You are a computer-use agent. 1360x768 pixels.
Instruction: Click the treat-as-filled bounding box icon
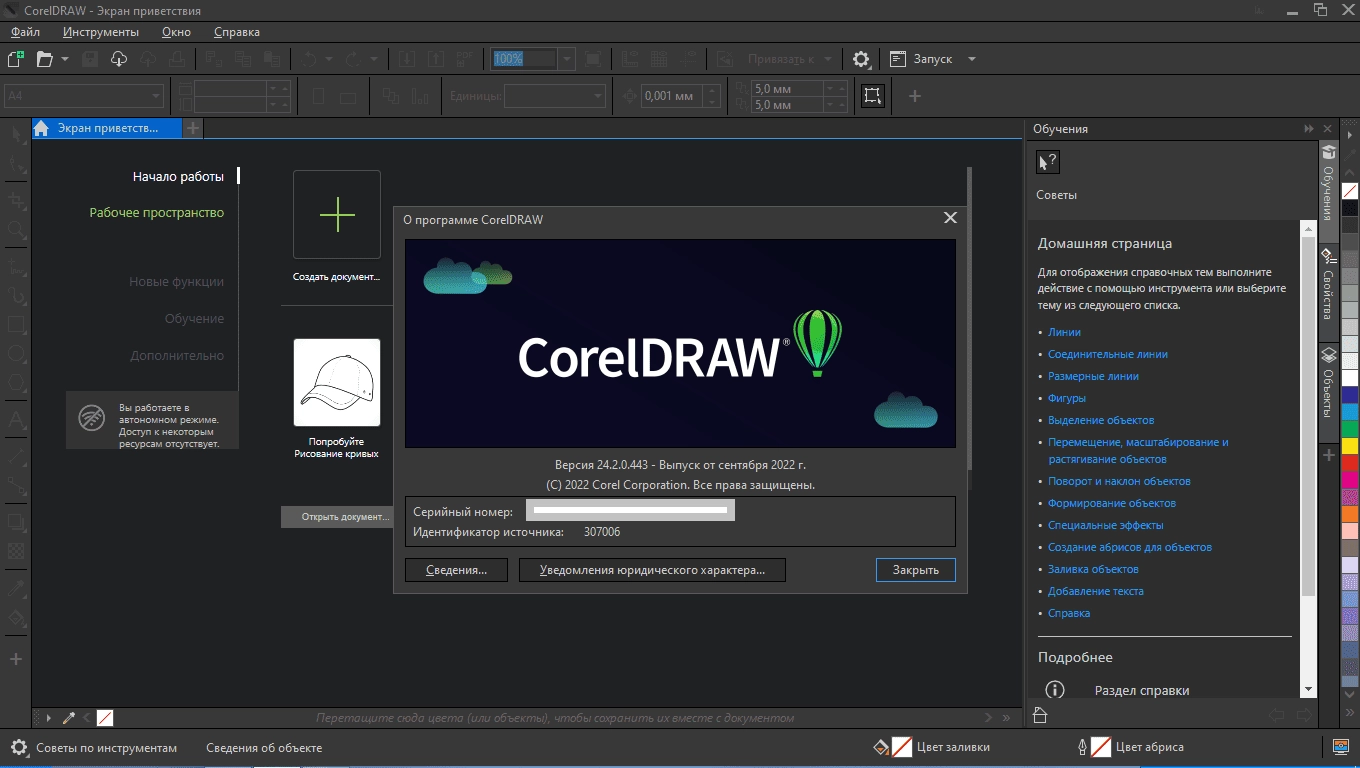(x=873, y=96)
